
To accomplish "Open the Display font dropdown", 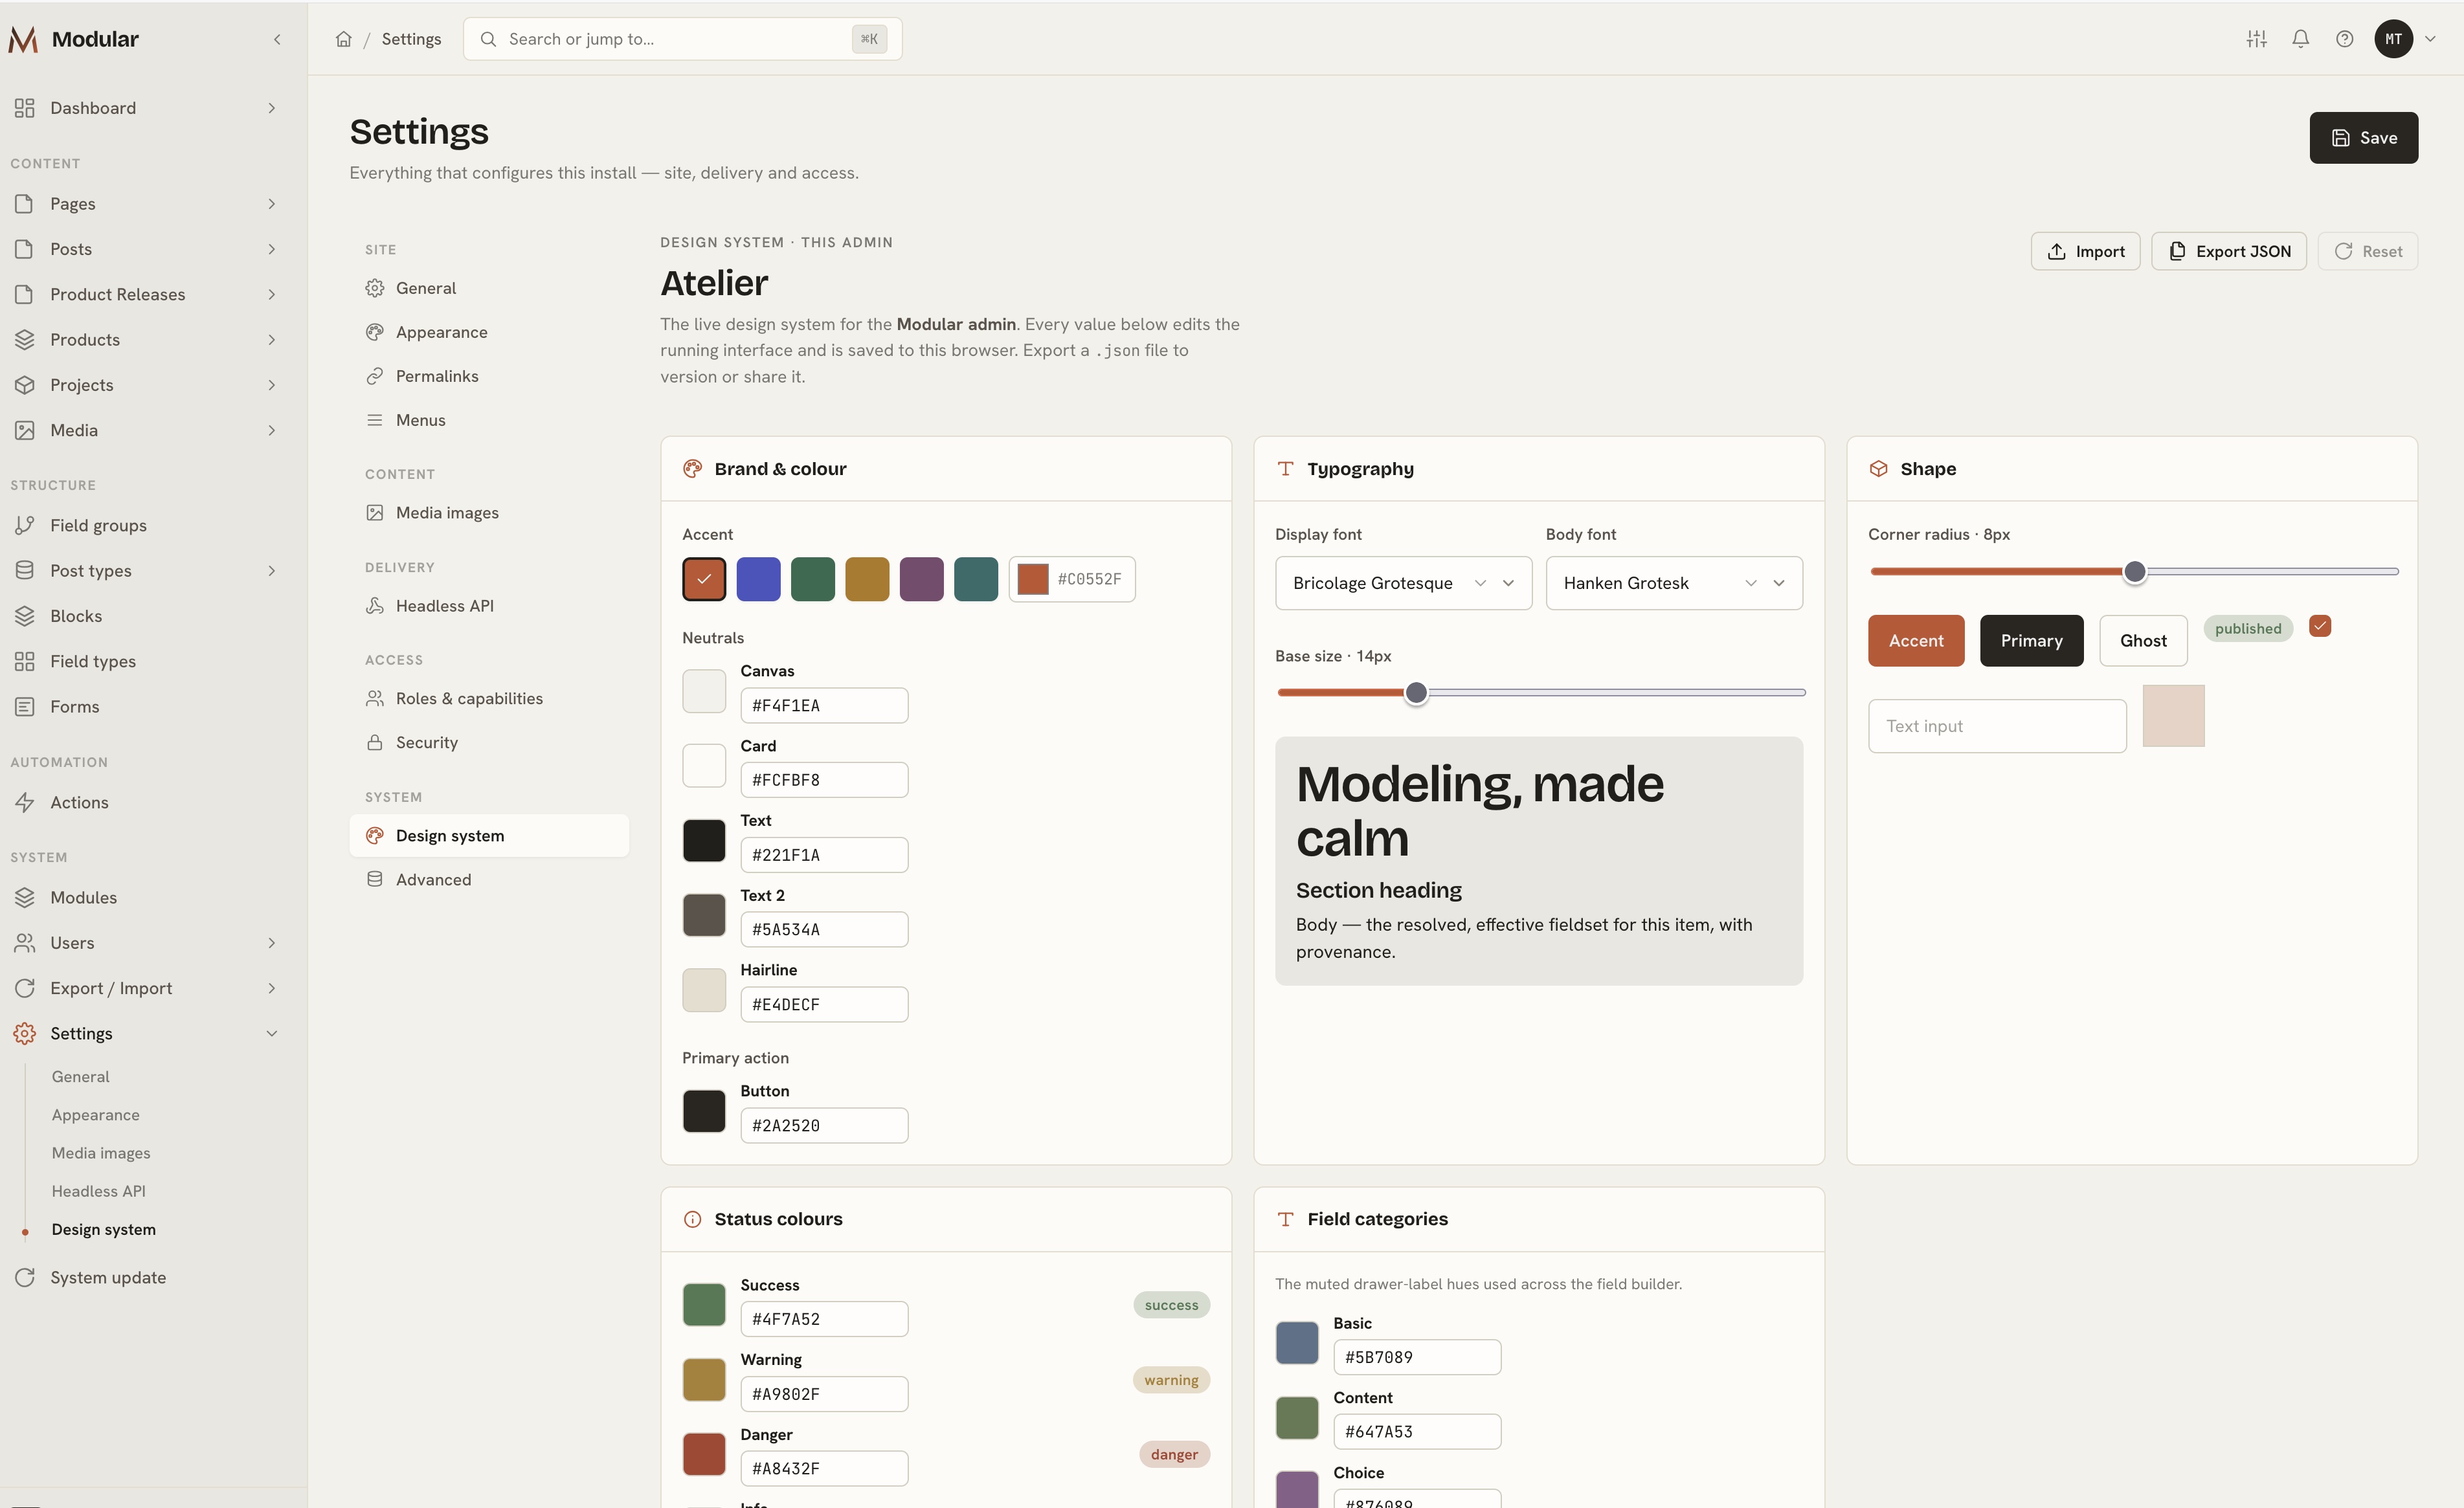I will 1403,583.
